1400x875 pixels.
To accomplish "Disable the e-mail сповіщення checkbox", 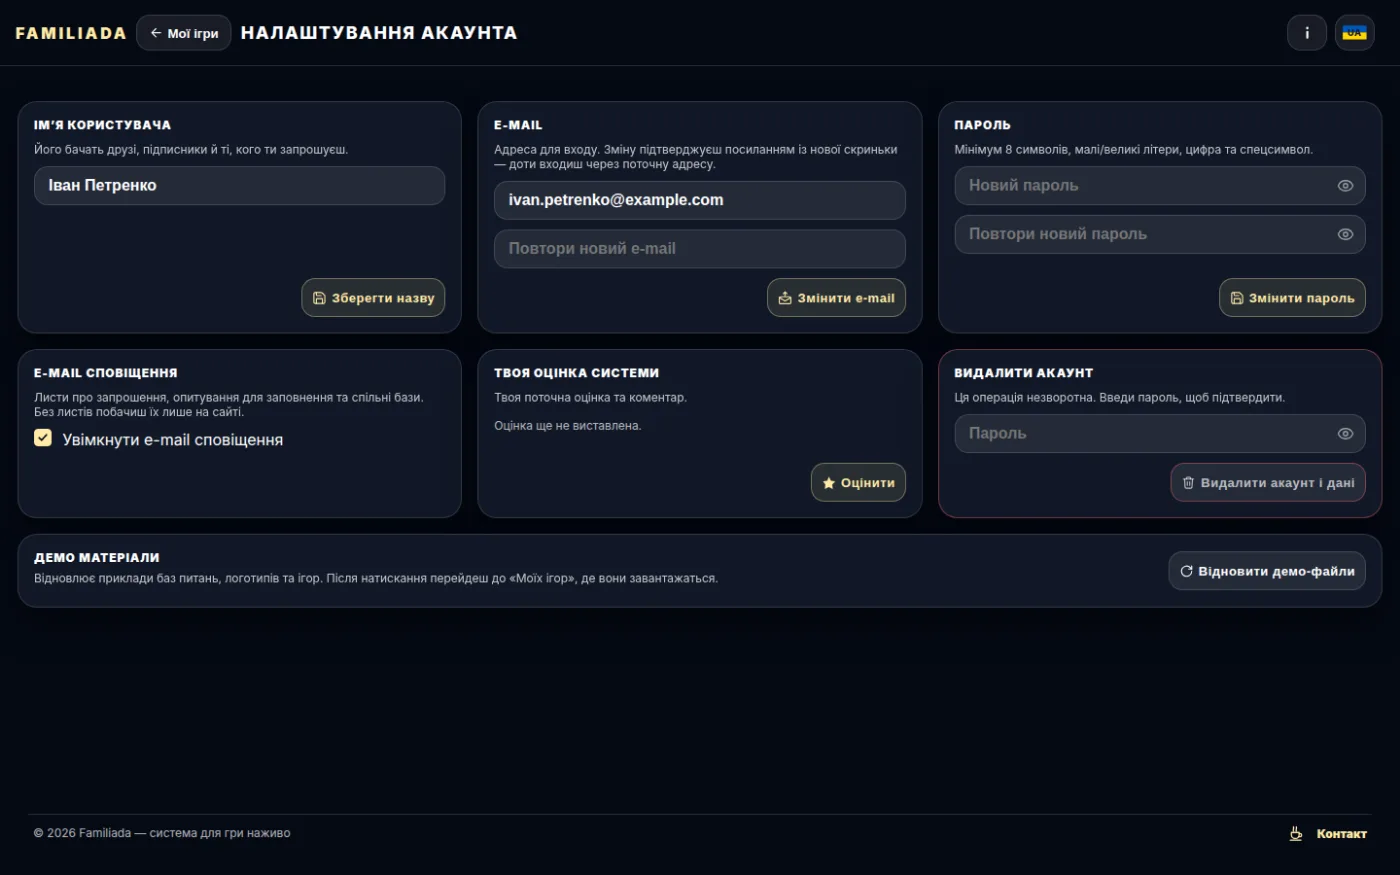I will 43,438.
